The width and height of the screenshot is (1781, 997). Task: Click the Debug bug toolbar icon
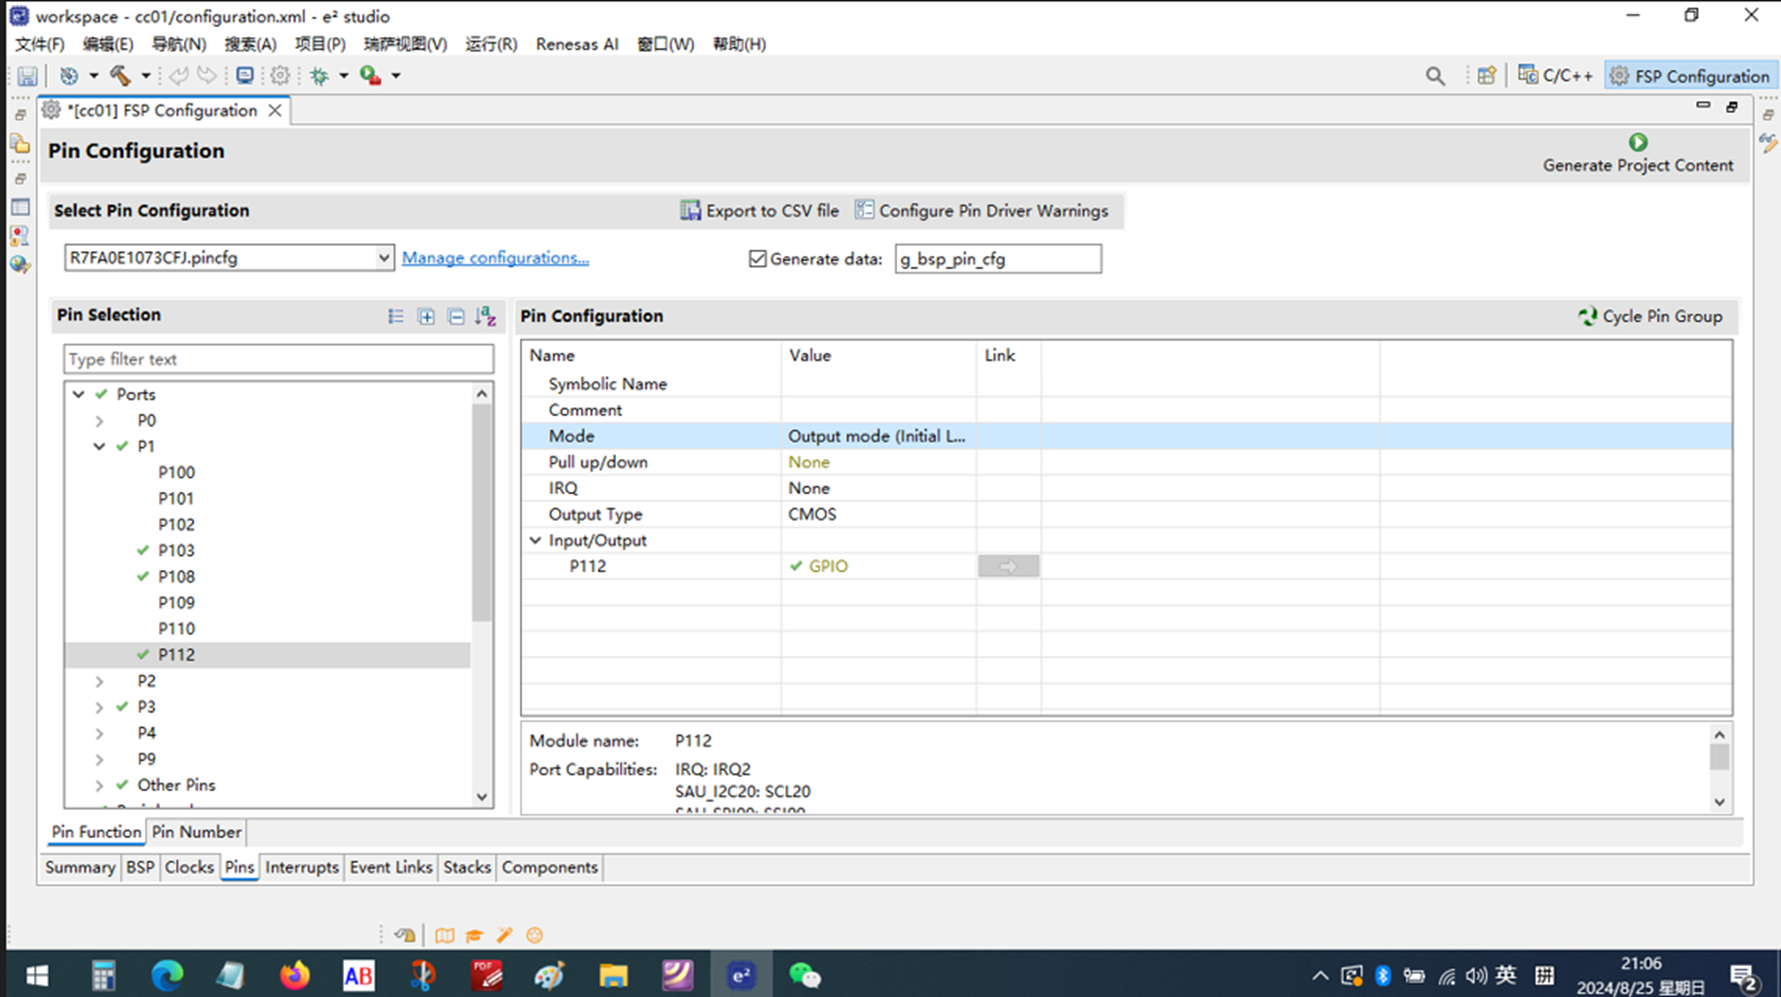coord(319,76)
